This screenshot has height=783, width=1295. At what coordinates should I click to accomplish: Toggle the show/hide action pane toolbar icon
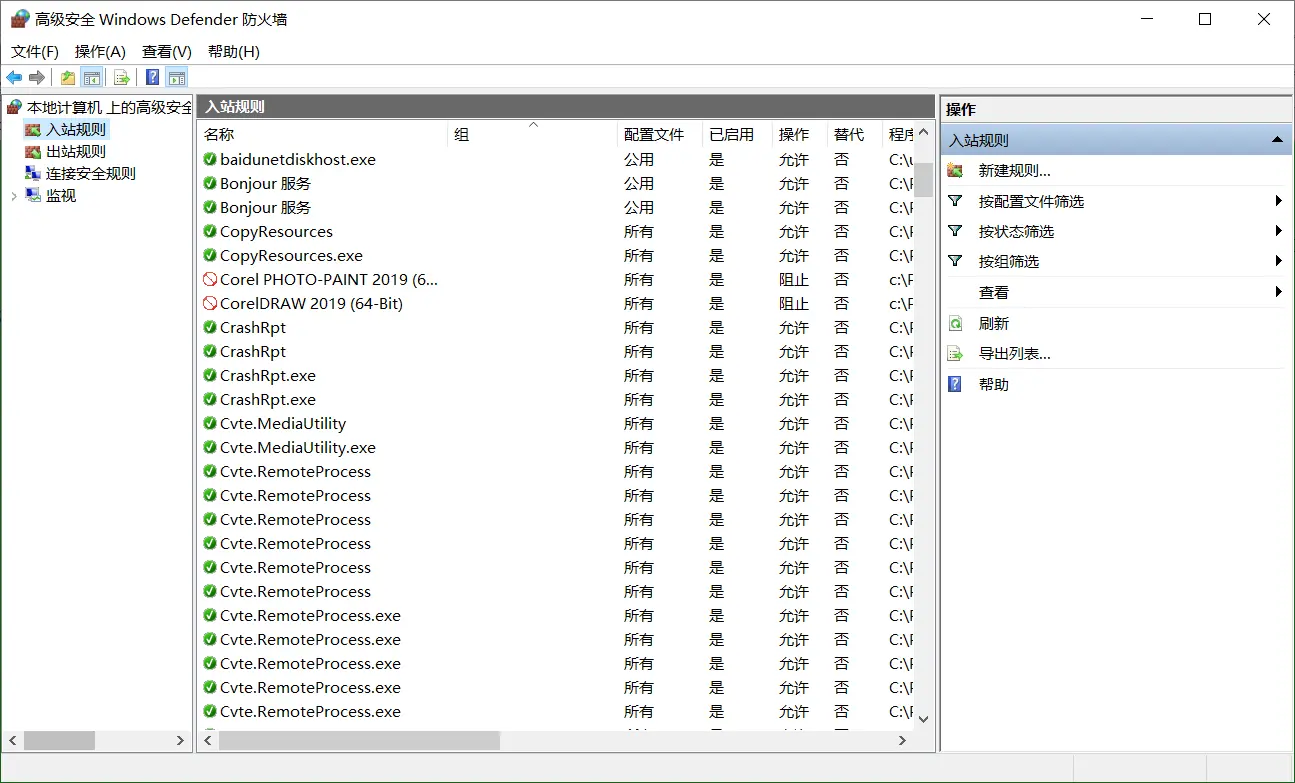click(x=177, y=78)
